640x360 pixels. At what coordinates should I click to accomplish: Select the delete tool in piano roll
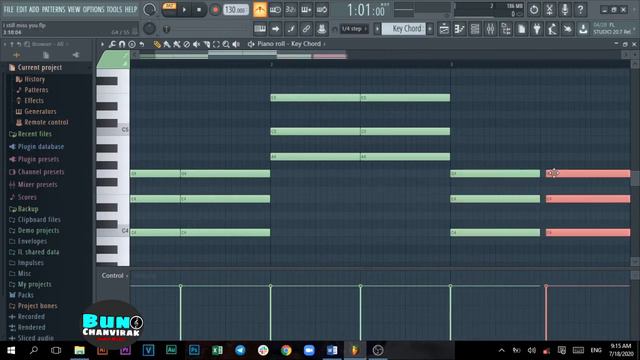(x=187, y=44)
